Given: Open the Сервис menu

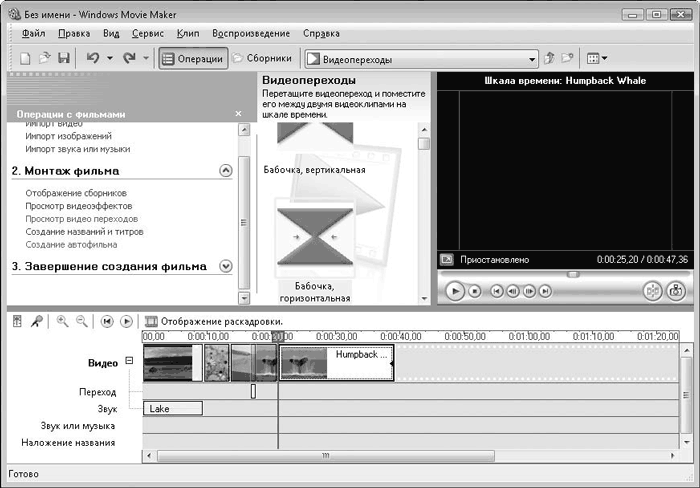Looking at the screenshot, I should 148,33.
